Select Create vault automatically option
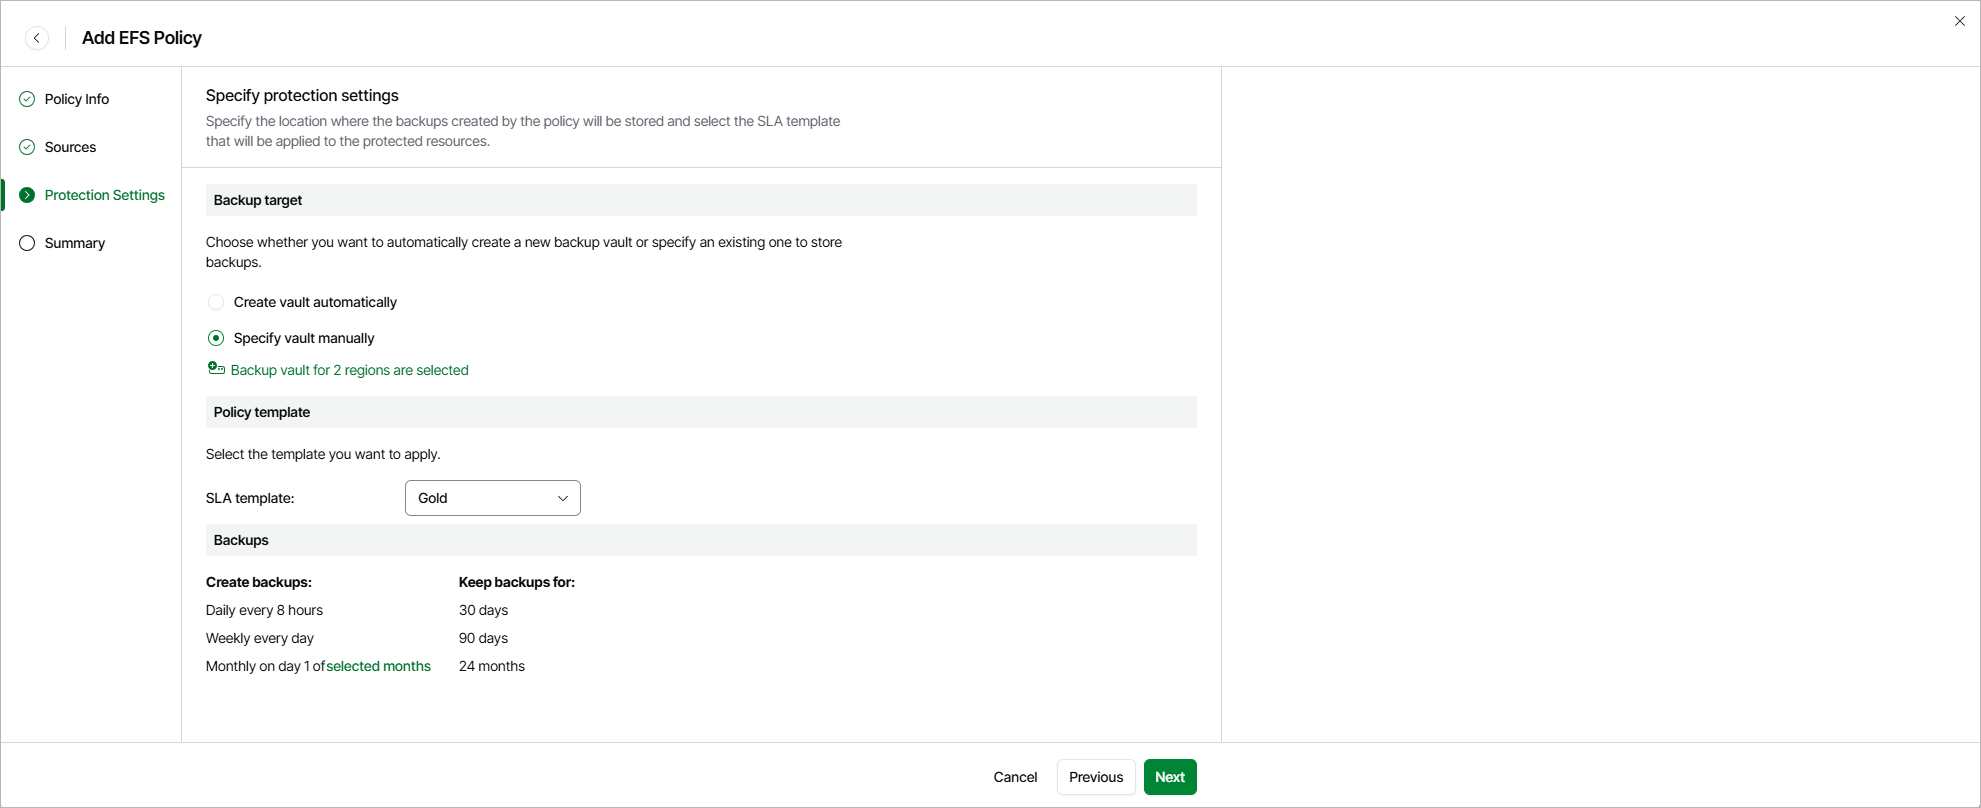This screenshot has width=1981, height=808. tap(216, 302)
